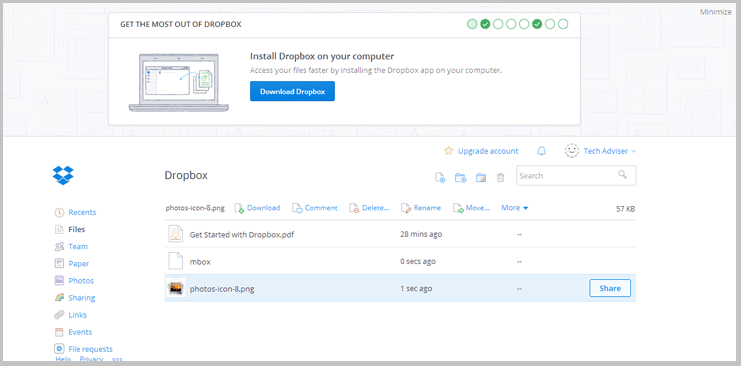This screenshot has height=366, width=741.
Task: Click Minimize on the banner
Action: click(715, 12)
